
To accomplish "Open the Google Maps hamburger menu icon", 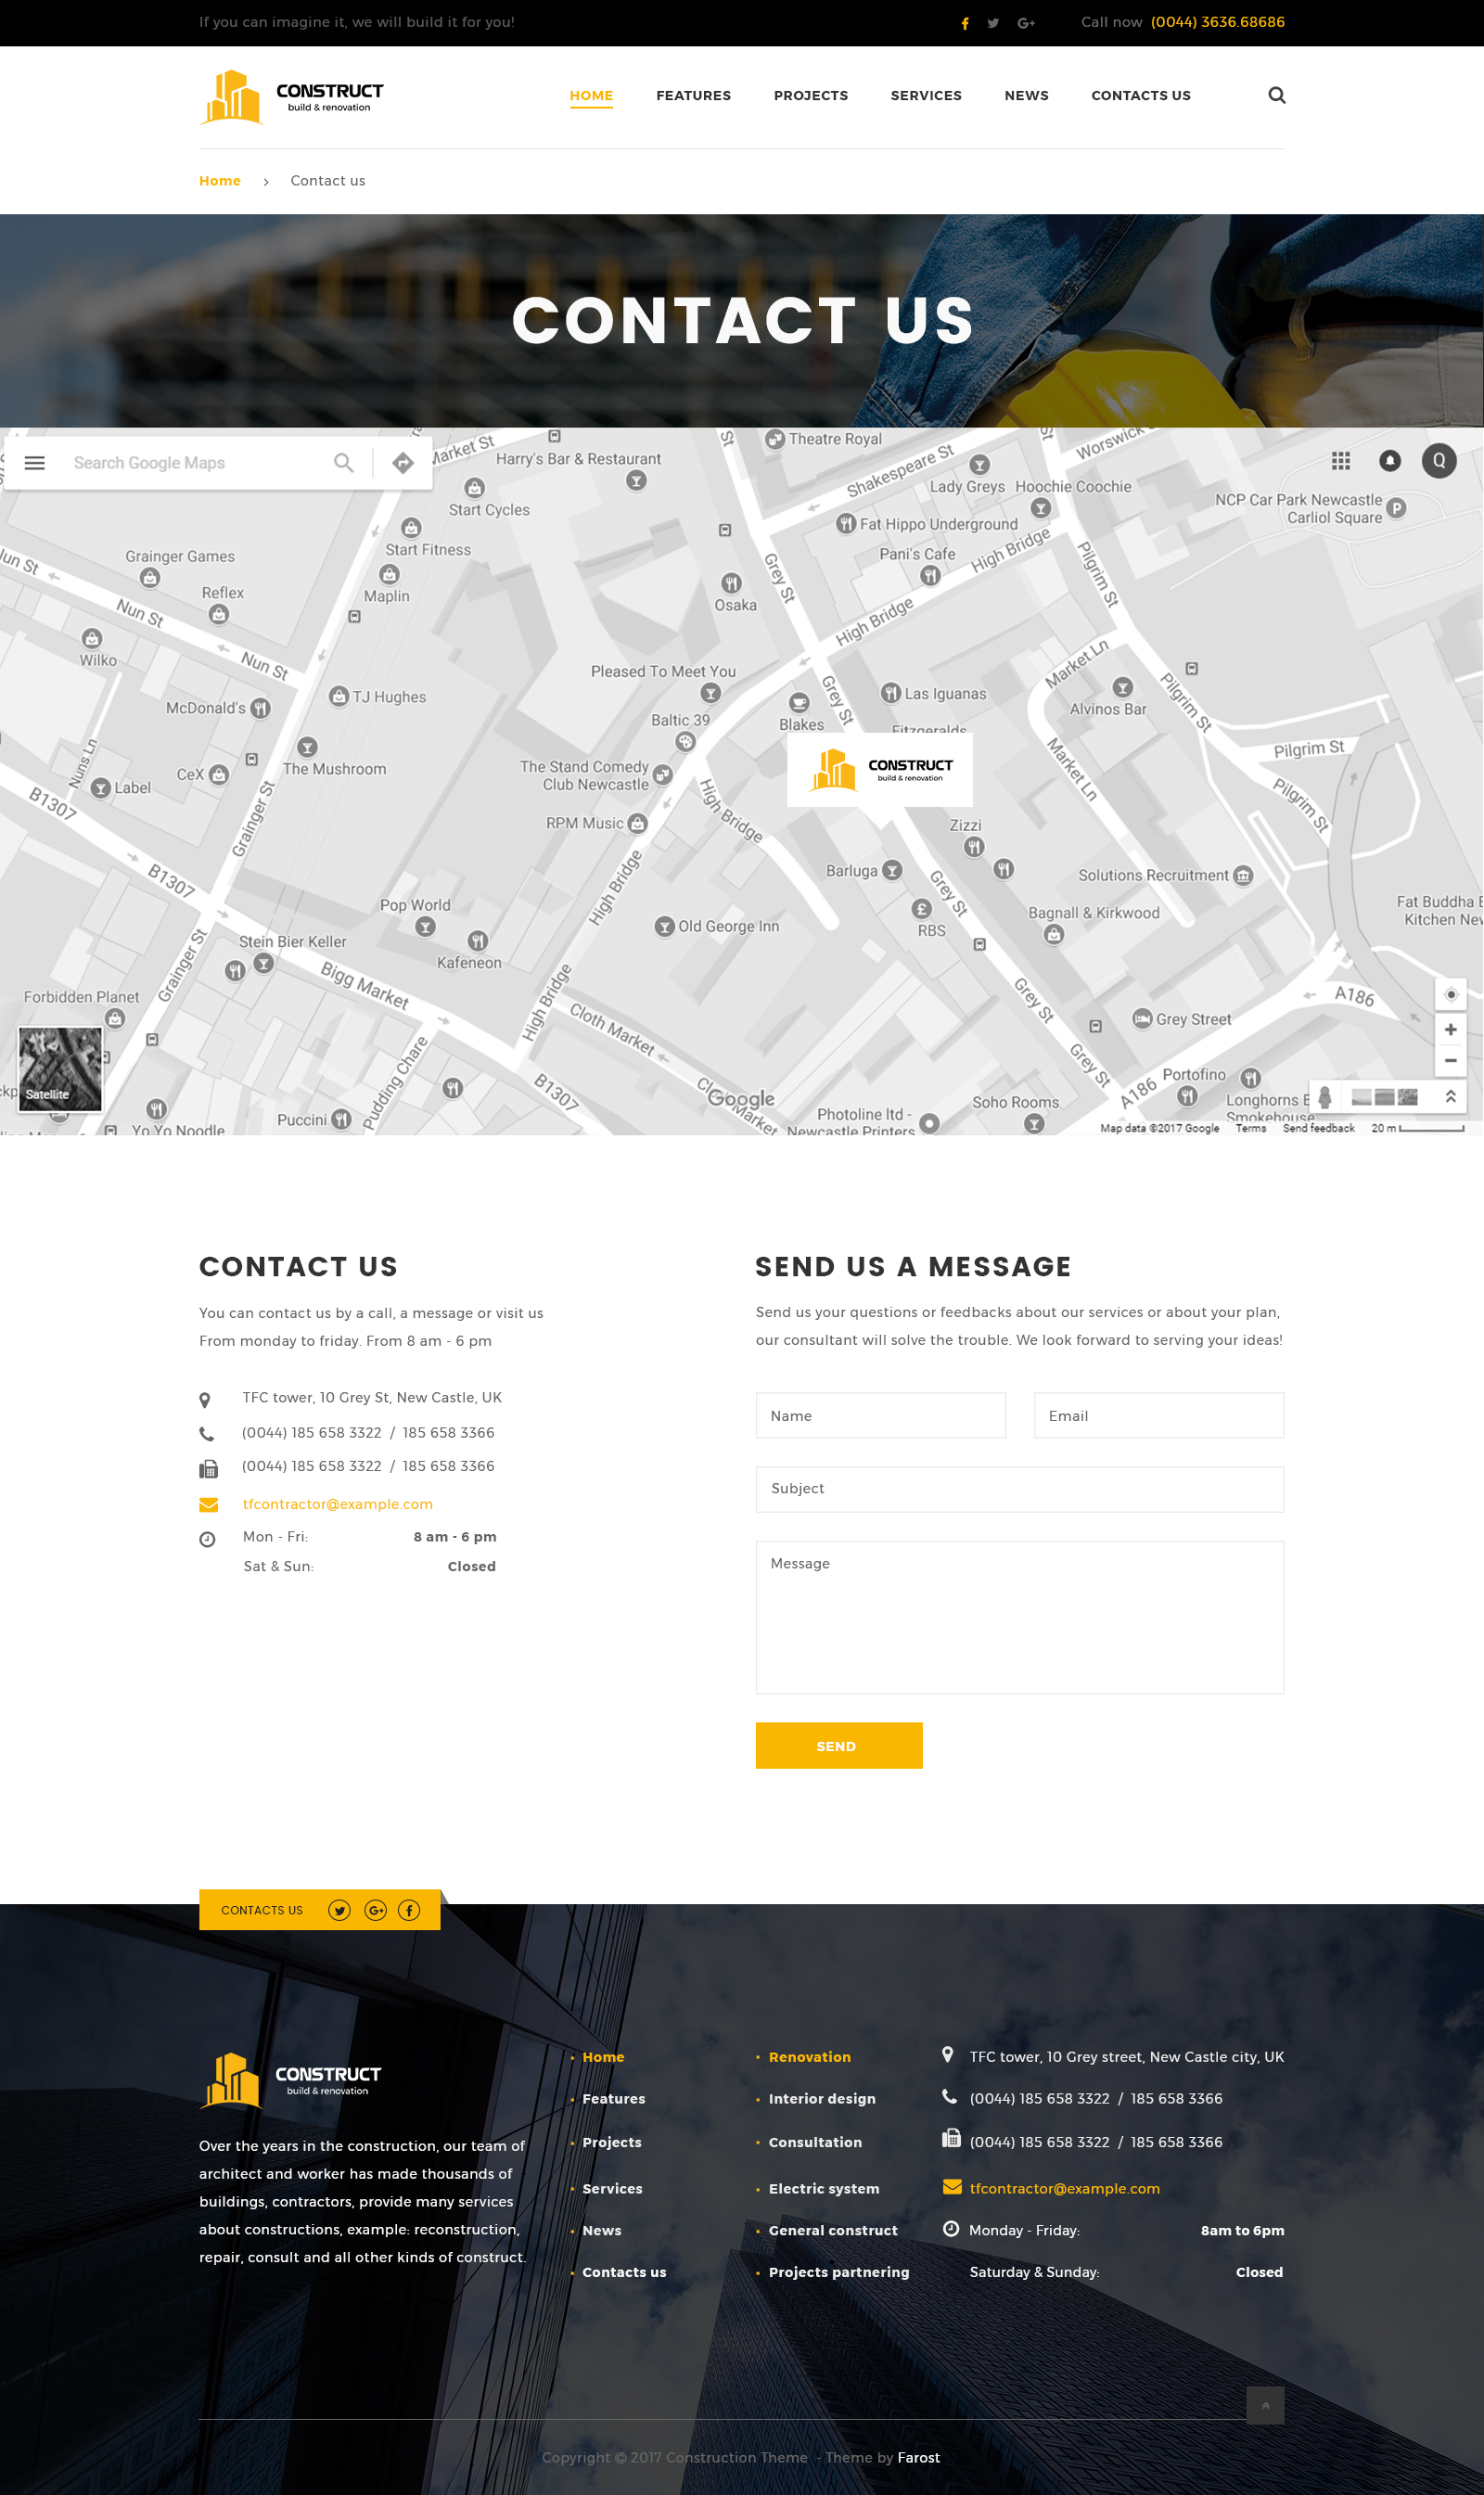I will pos(34,462).
